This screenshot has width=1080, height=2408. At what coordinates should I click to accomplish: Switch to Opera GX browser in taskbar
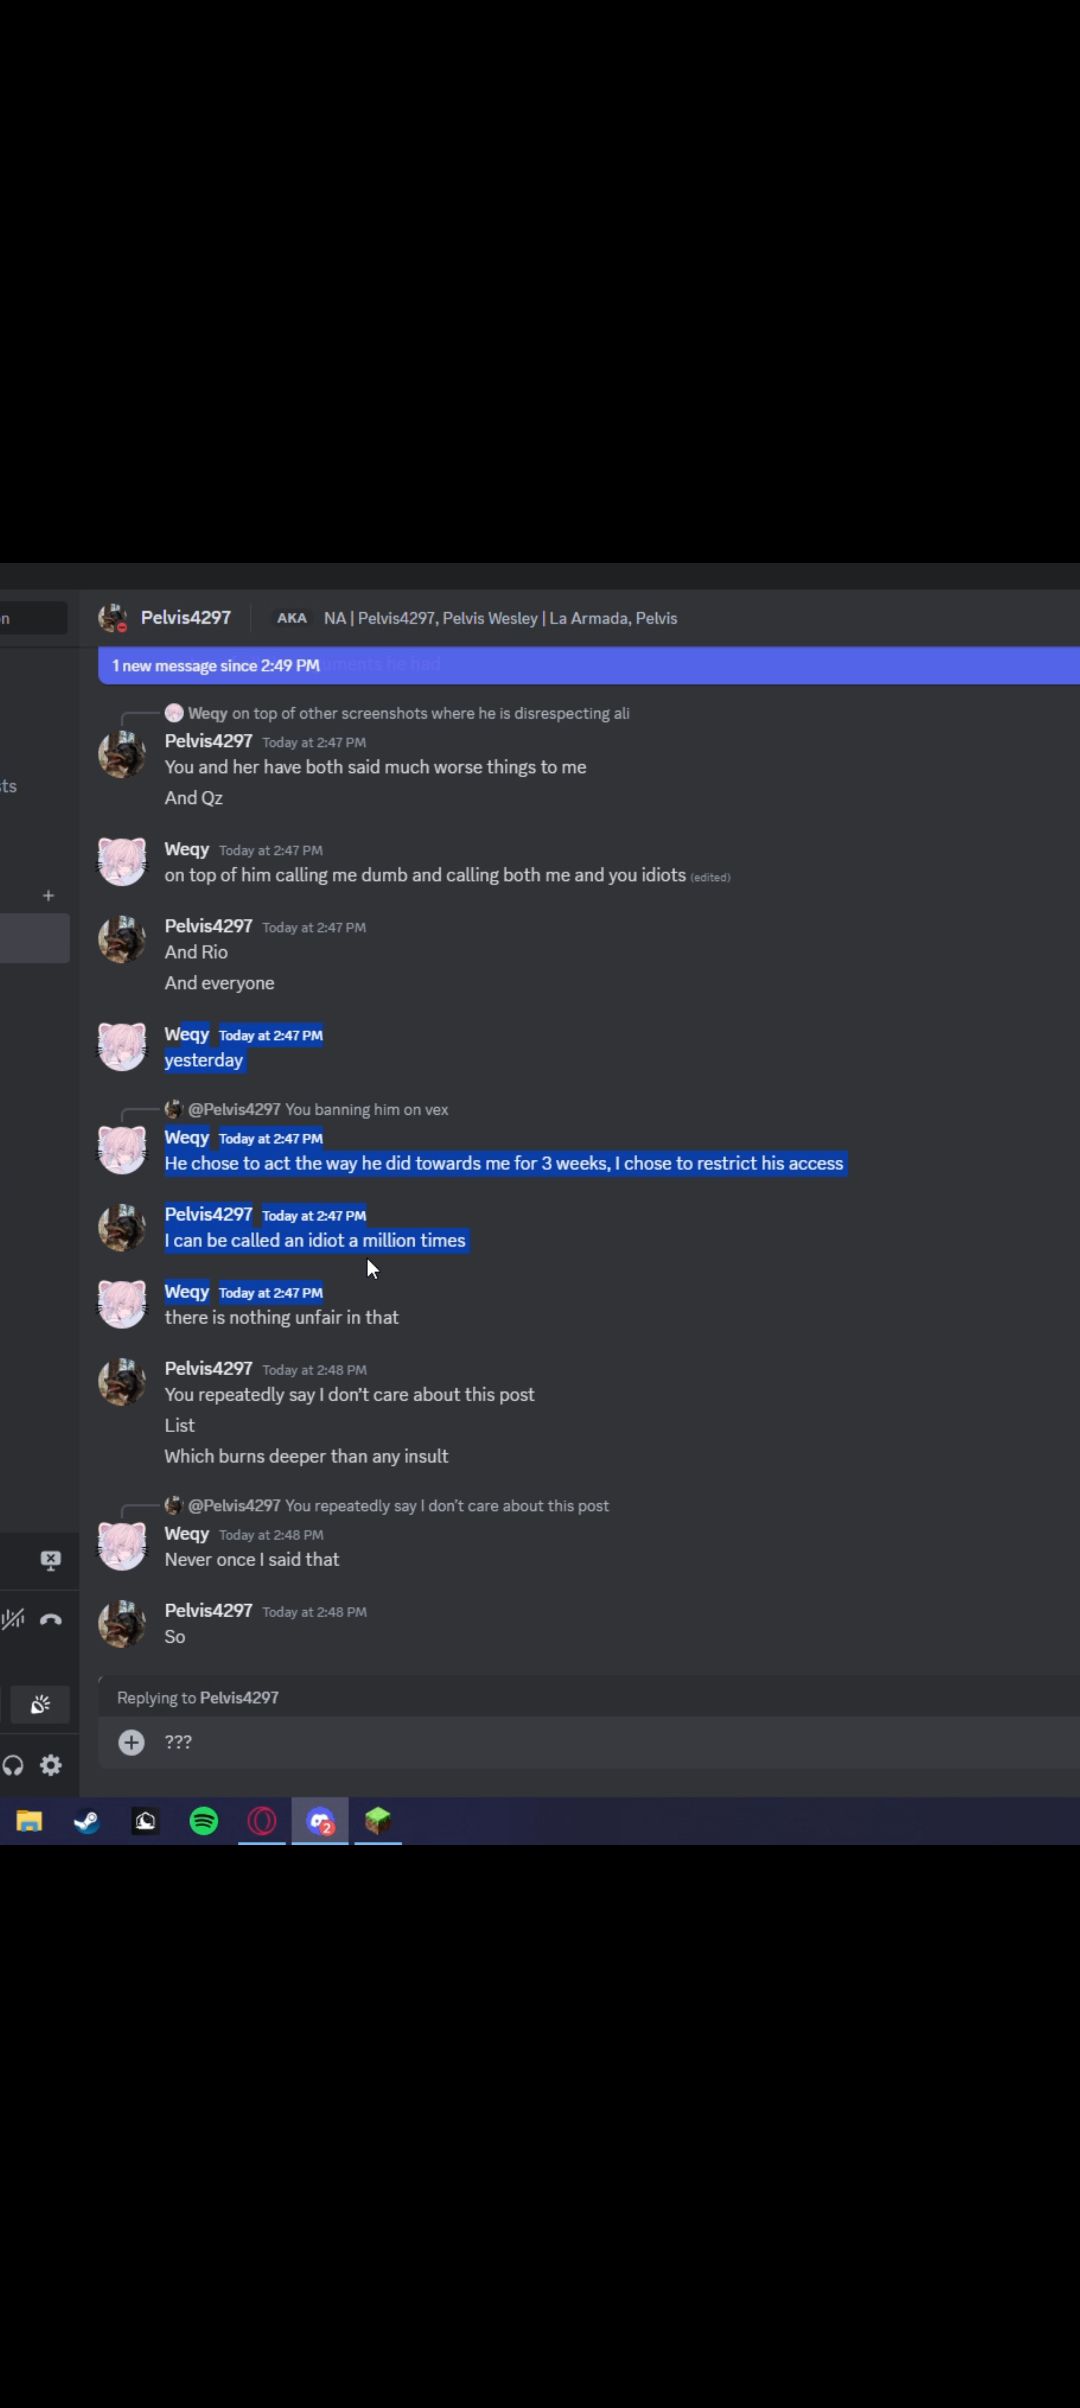pyautogui.click(x=262, y=1821)
